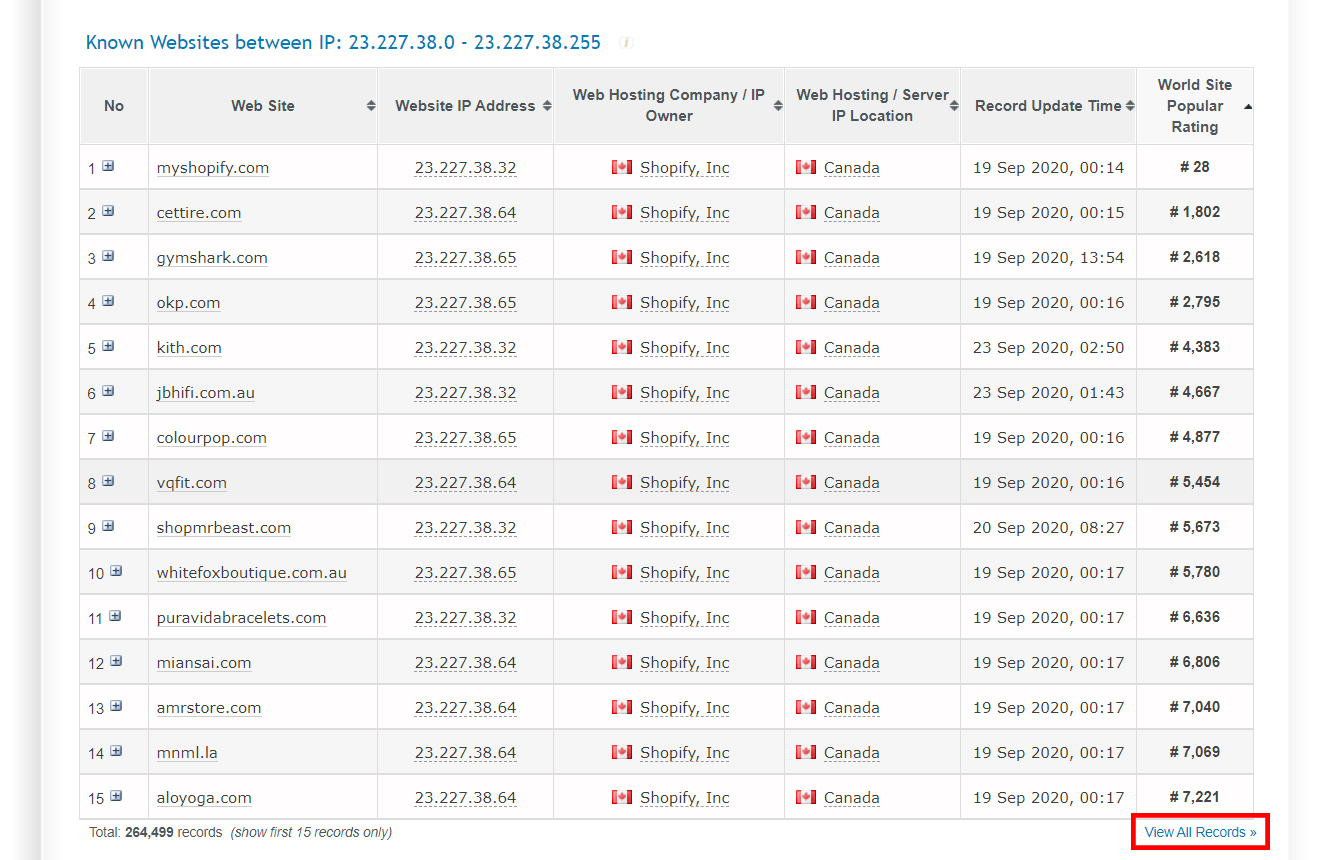The image size is (1328, 860).
Task: Open okp.com website link
Action: point(189,303)
